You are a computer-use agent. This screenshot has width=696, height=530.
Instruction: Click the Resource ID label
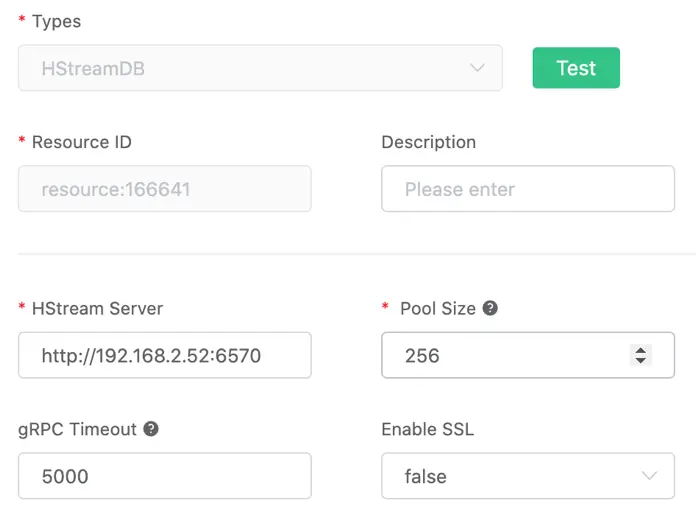pos(82,142)
